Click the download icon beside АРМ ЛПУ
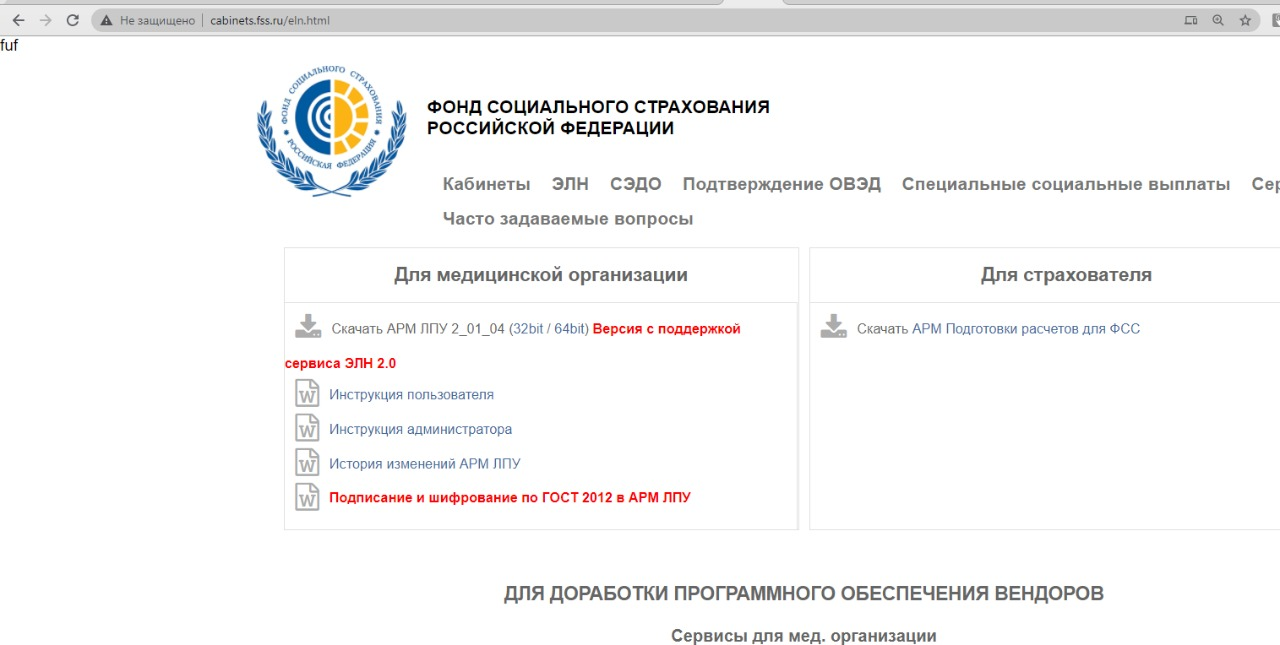The image size is (1280, 645). 308,327
